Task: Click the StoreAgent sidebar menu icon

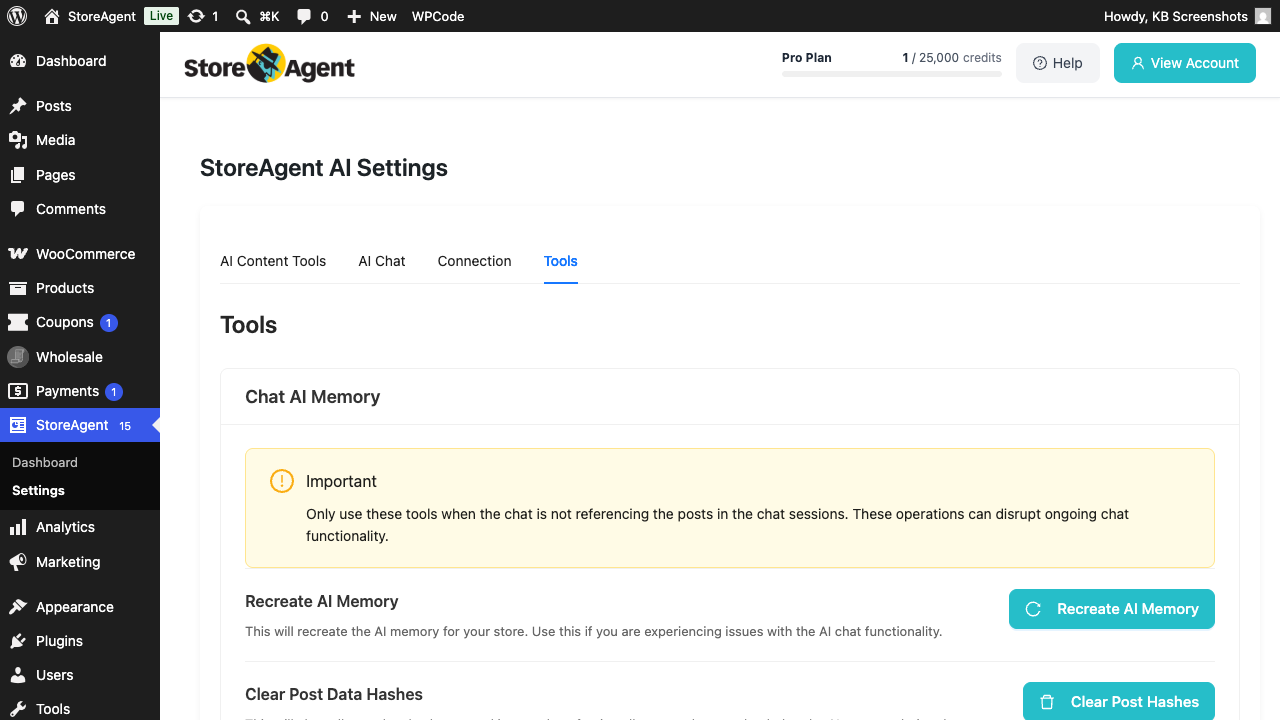Action: click(18, 425)
